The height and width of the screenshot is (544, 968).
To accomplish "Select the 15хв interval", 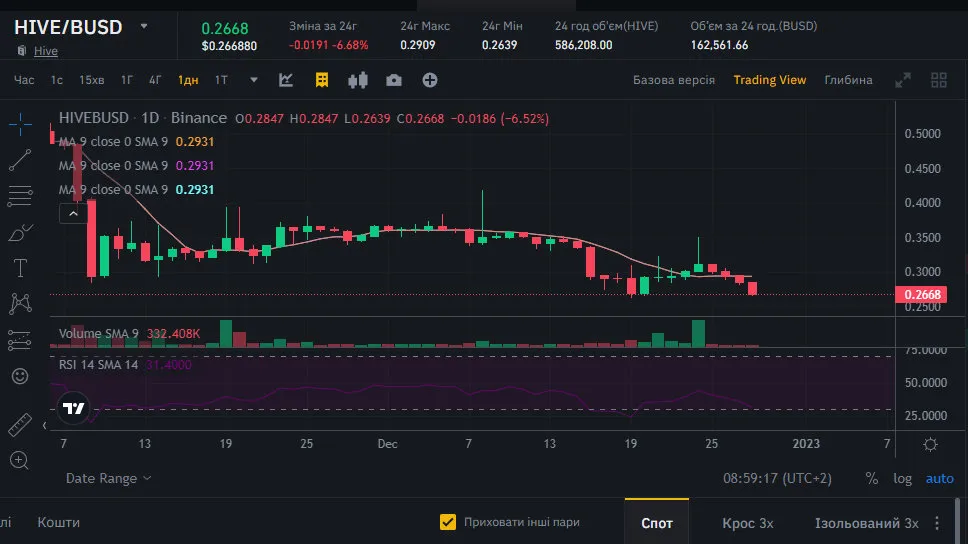I will 91,80.
